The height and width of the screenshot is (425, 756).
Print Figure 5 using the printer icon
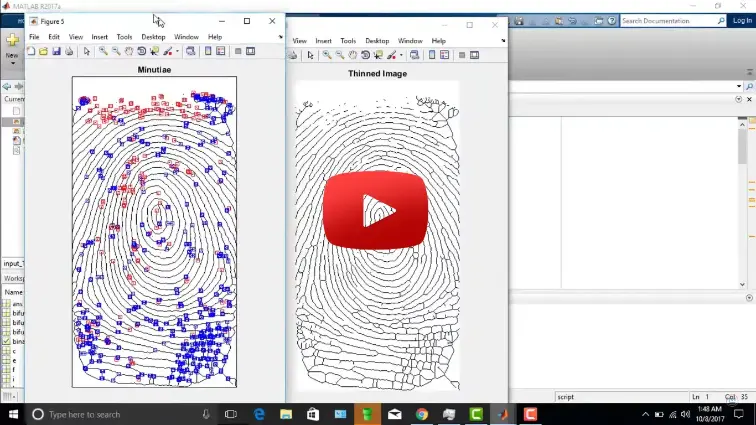(69, 51)
